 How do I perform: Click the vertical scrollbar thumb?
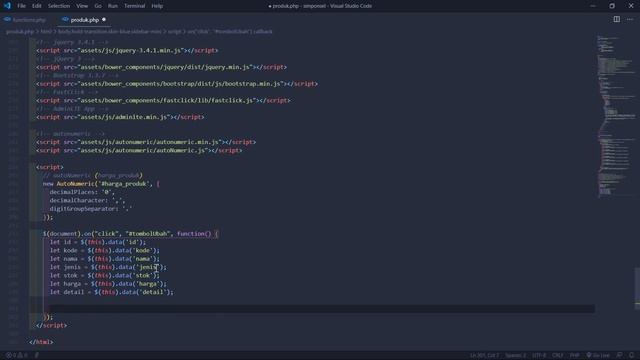[637, 288]
